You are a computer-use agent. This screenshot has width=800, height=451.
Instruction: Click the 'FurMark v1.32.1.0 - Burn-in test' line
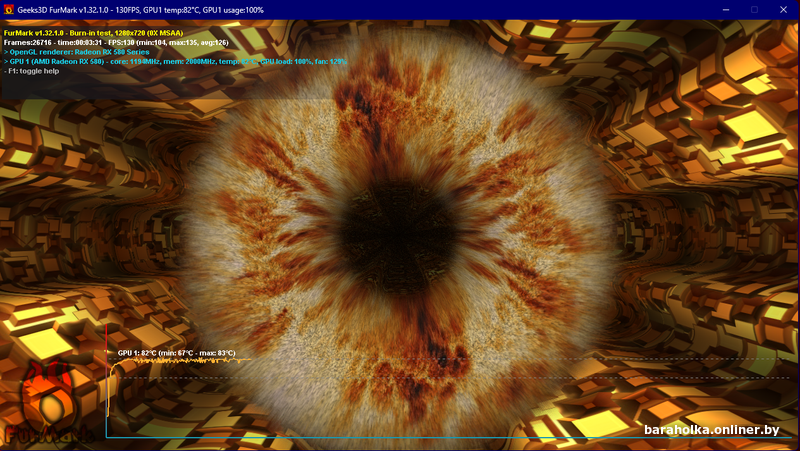pyautogui.click(x=93, y=33)
